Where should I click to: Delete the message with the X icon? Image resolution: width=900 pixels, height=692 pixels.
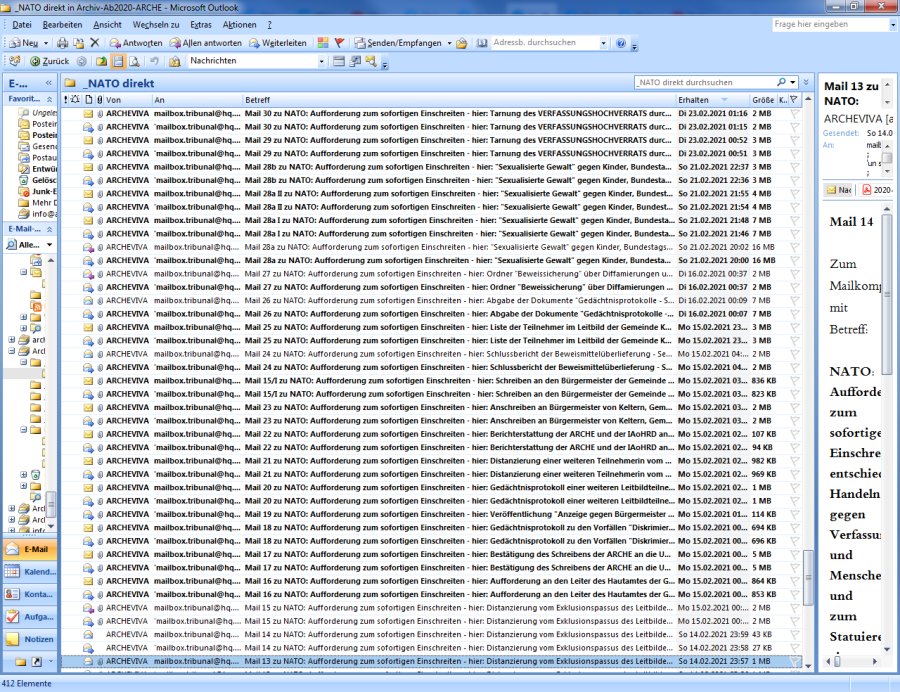tap(95, 43)
